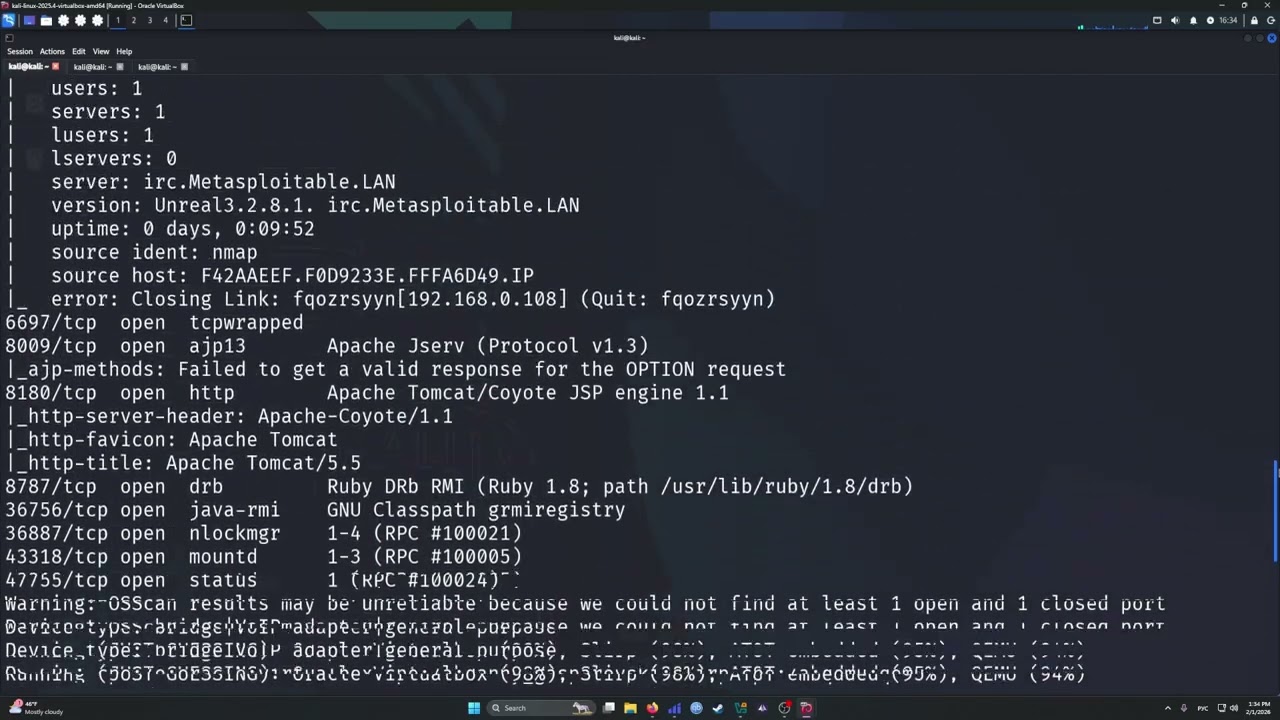Viewport: 1280px width, 720px height.
Task: Lock the Kali screen with padlock icon
Action: tap(1254, 20)
